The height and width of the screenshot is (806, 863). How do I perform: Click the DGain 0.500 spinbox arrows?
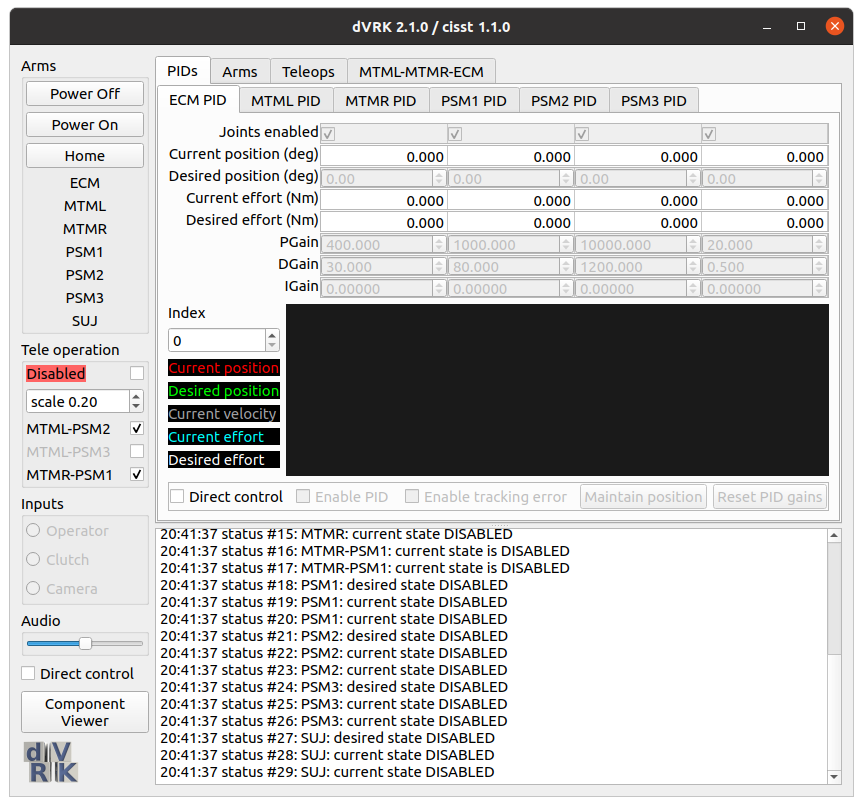[819, 266]
